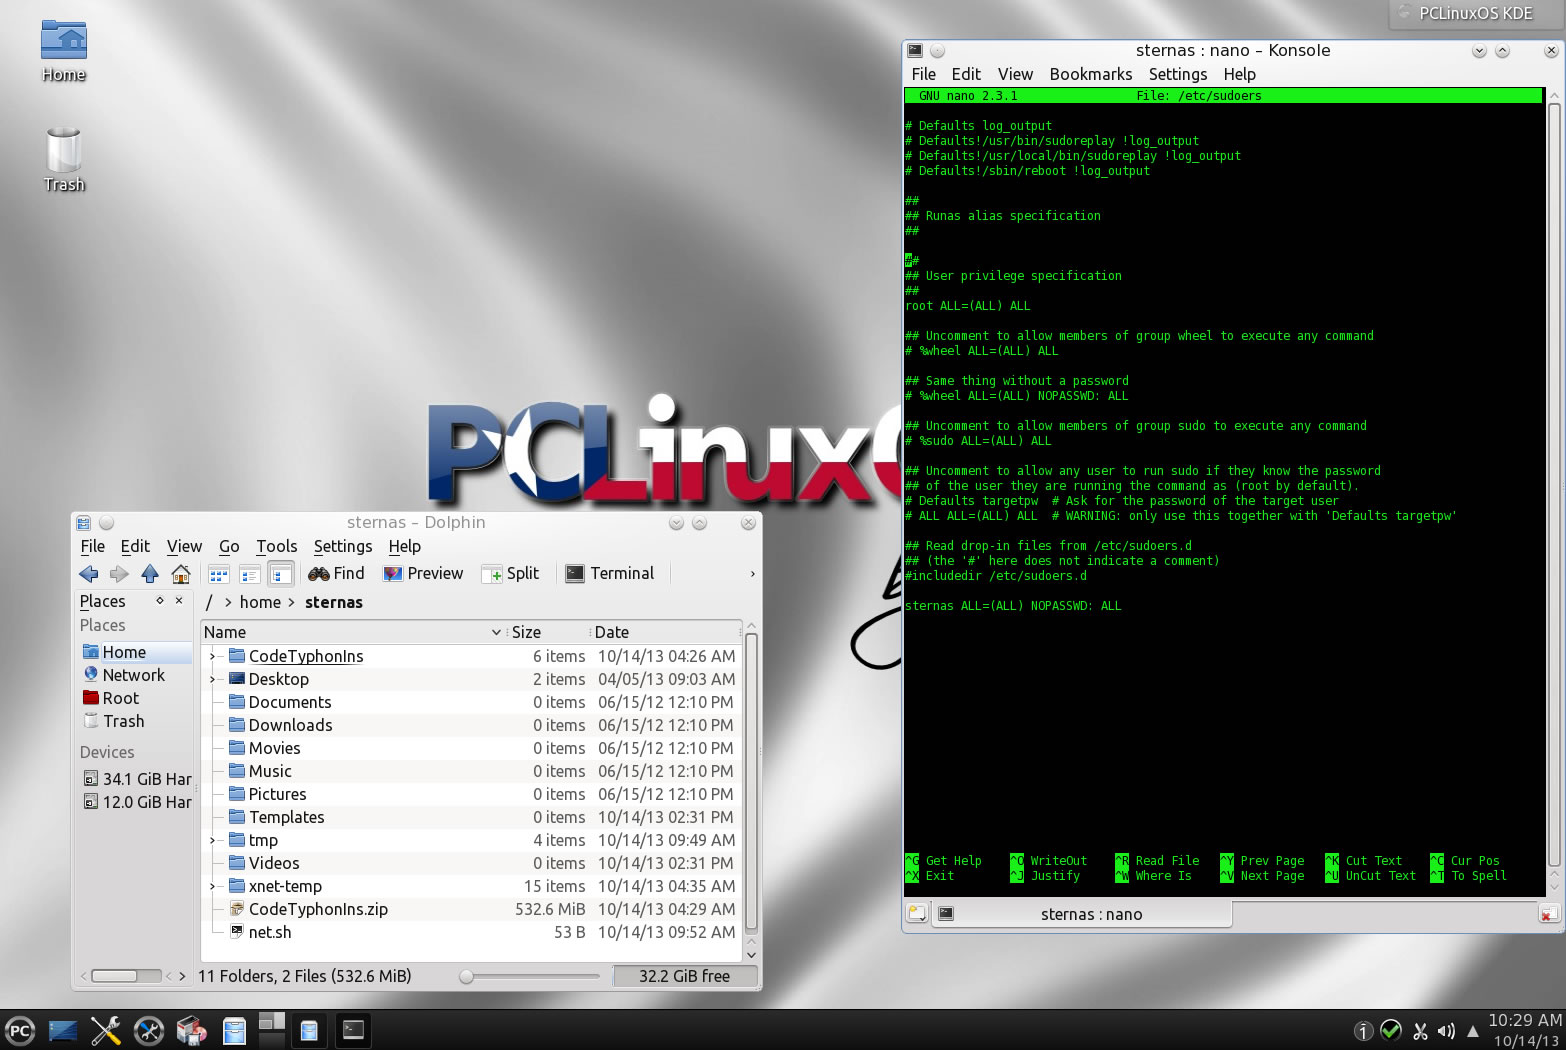This screenshot has width=1566, height=1050.
Task: Open the wrench and screwdriver configuration tool
Action: click(106, 1031)
